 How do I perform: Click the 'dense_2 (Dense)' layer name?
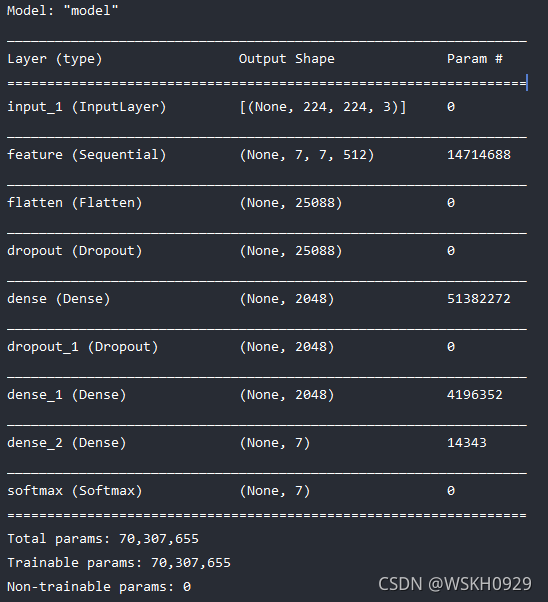[x=67, y=443]
